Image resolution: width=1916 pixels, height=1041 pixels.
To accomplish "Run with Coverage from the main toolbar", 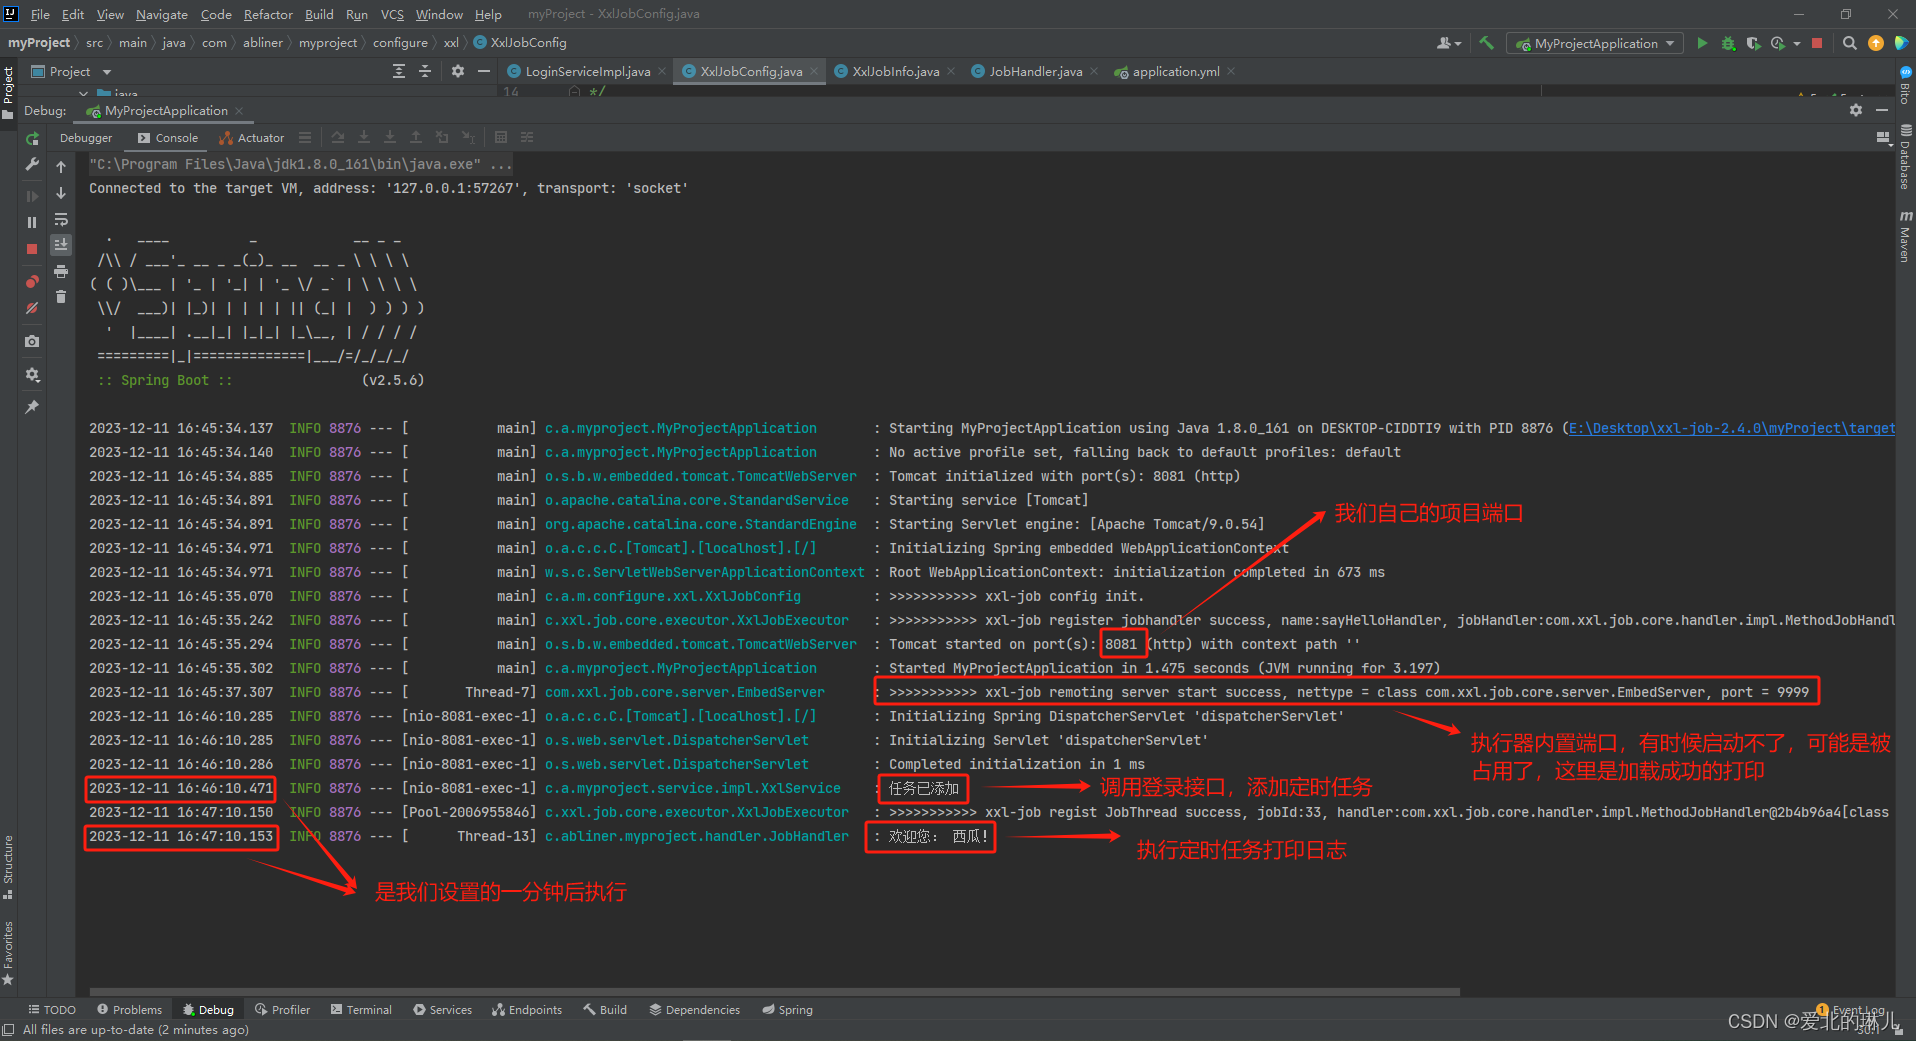I will [x=1753, y=43].
